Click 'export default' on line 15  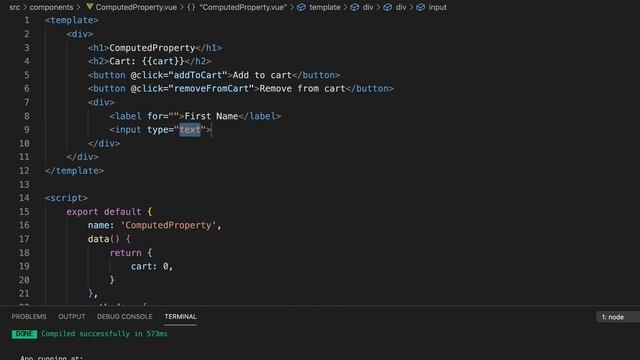104,211
